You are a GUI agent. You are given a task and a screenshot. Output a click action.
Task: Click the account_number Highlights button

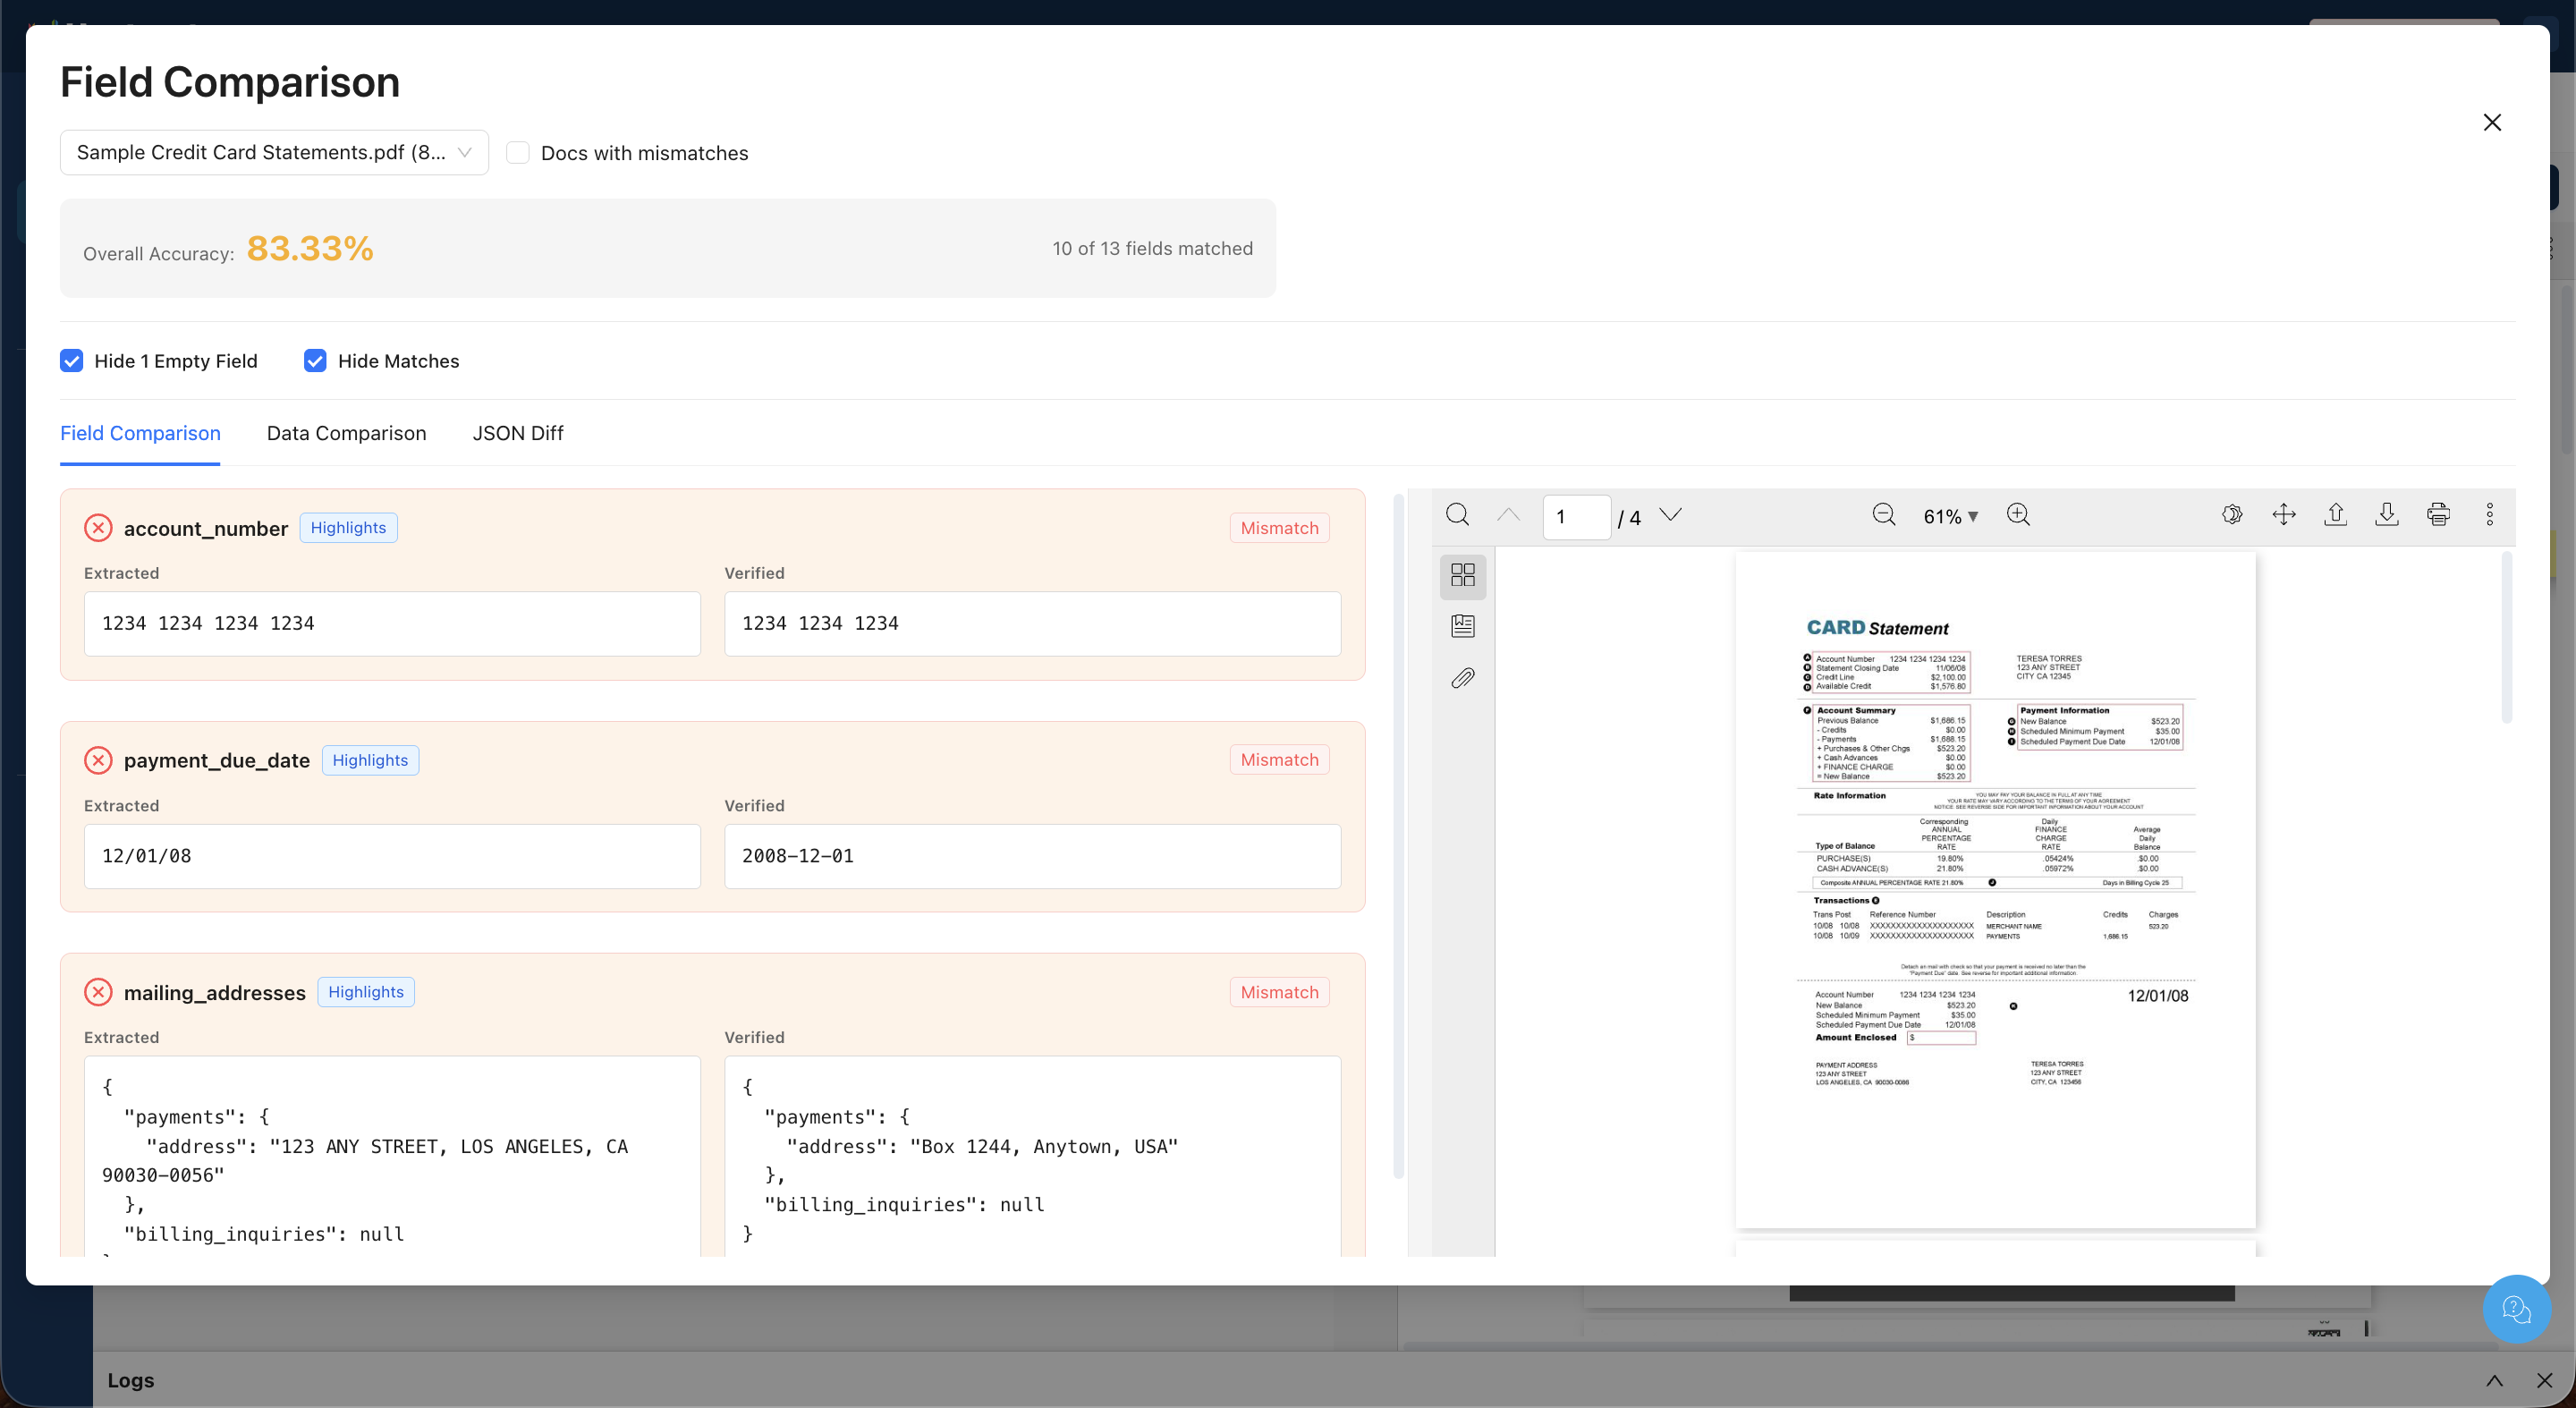[348, 527]
